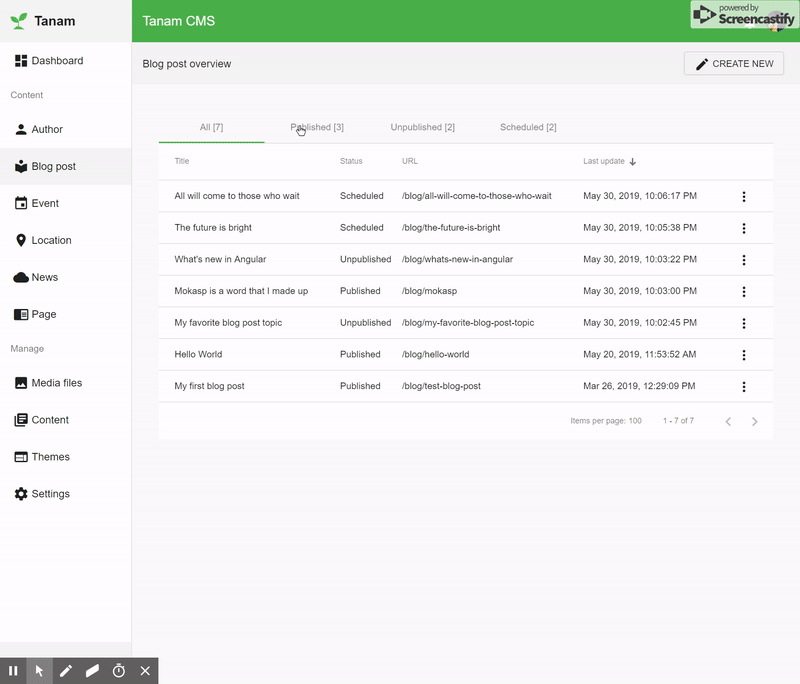Open Dashboard via its grid icon
This screenshot has height=684, width=800.
(21, 61)
